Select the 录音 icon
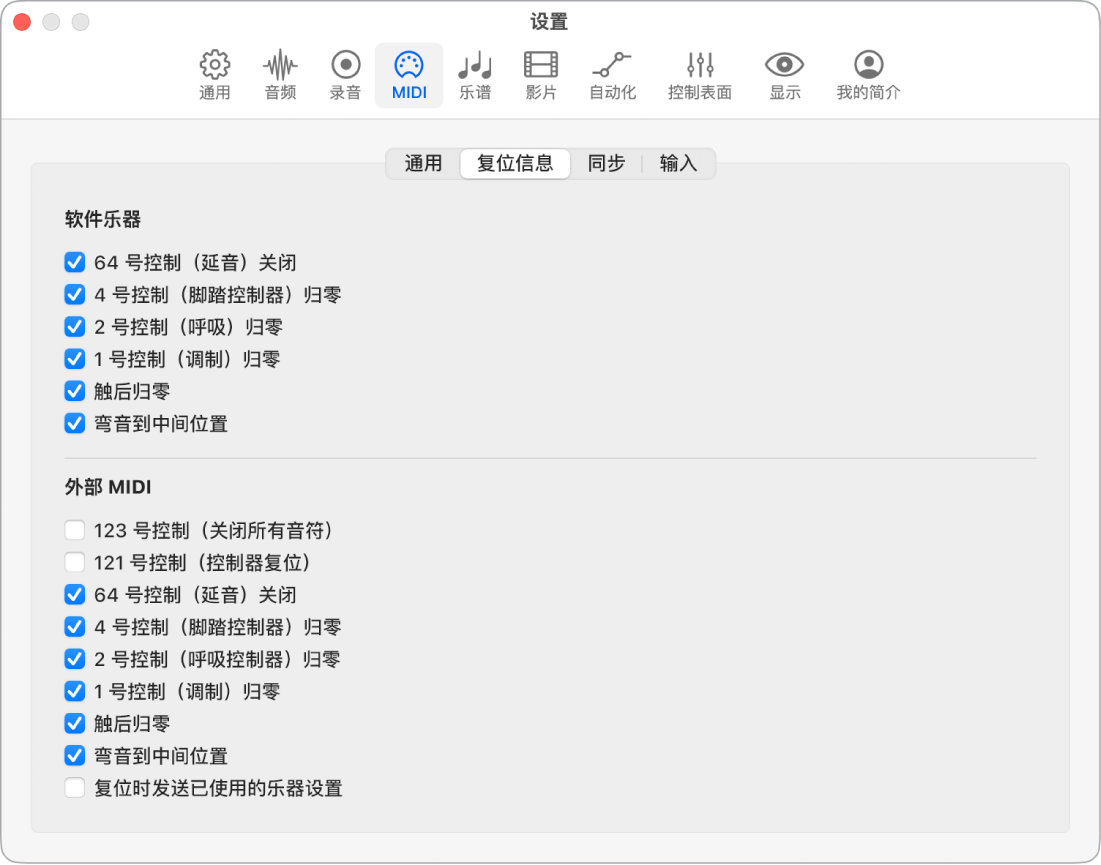Image resolution: width=1101 pixels, height=865 pixels. [344, 75]
